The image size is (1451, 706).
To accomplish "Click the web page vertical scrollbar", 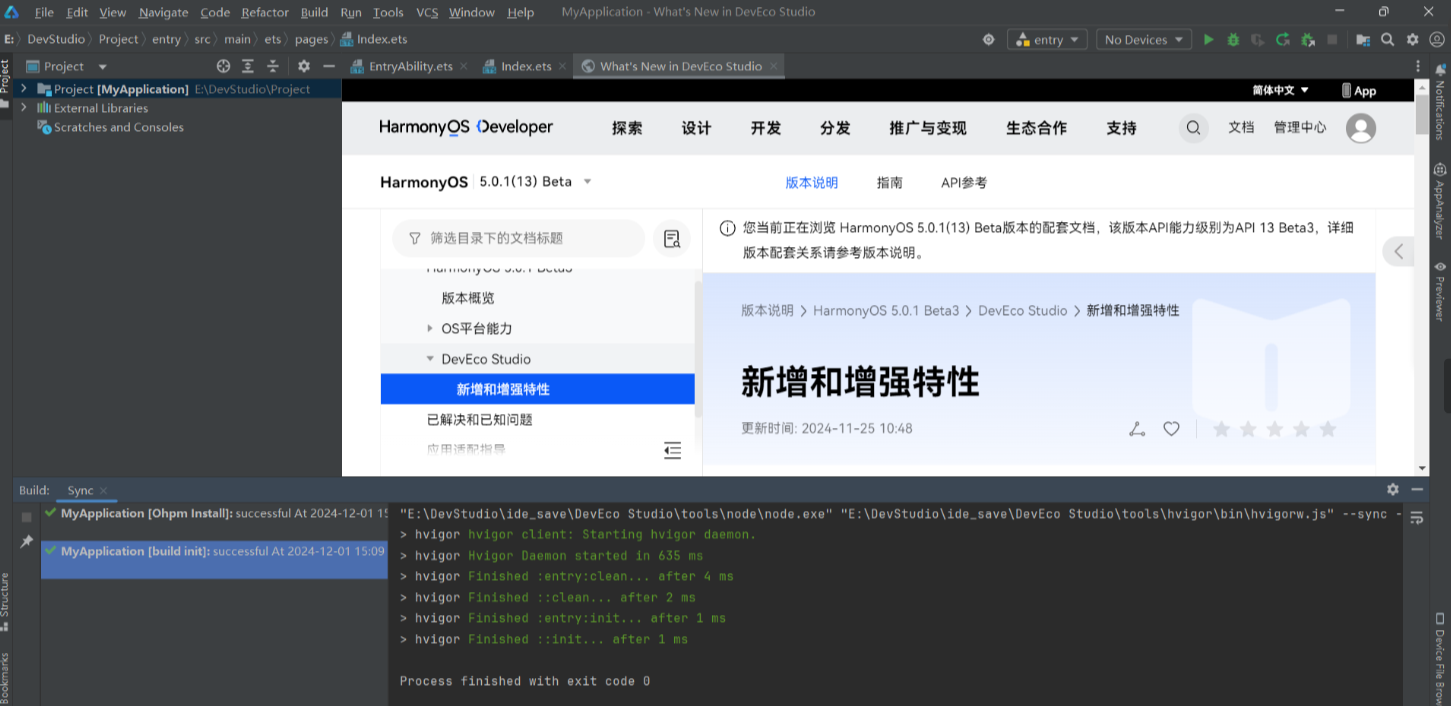I will coord(1422,116).
